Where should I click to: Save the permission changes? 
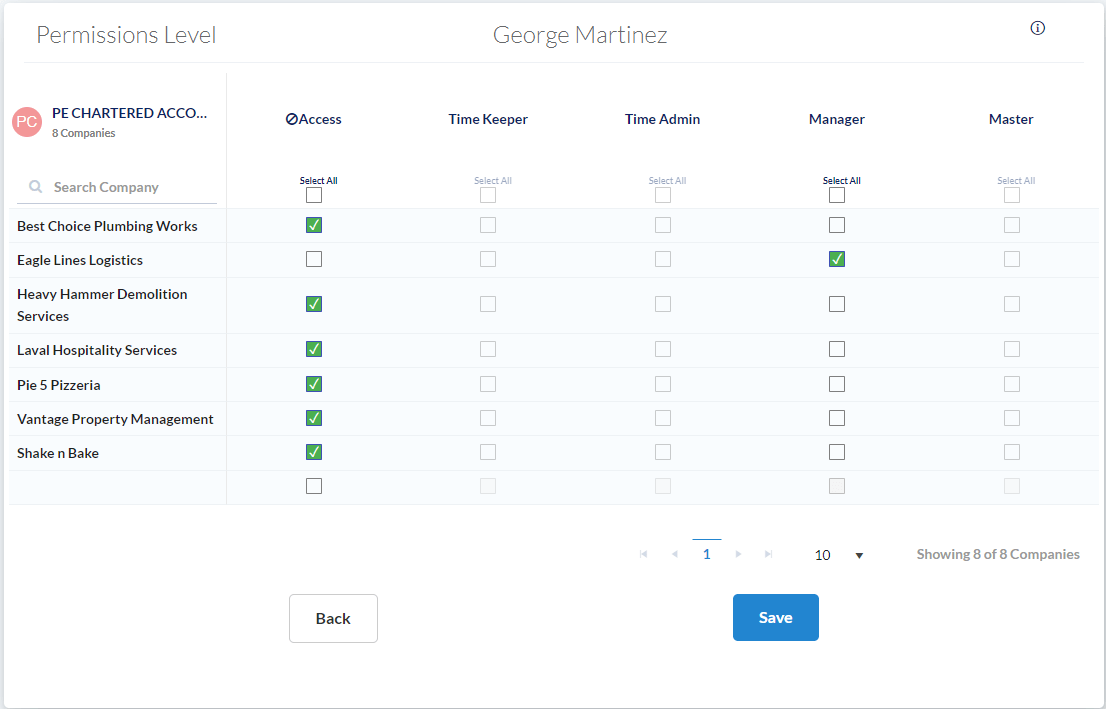775,617
